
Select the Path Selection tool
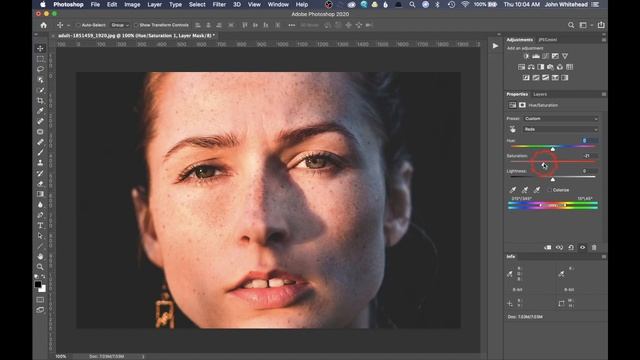40,236
